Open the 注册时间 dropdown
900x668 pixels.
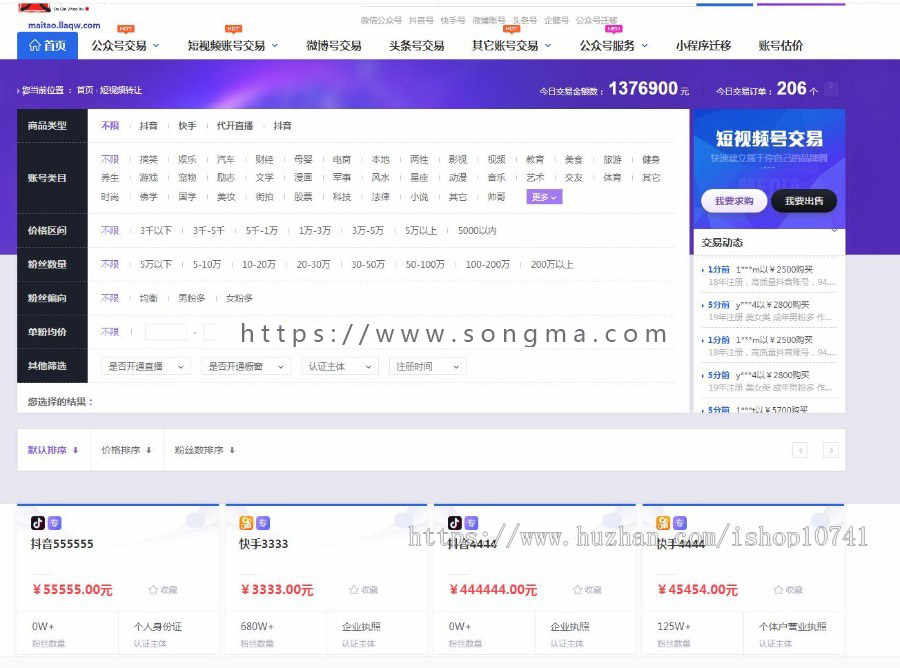[427, 366]
